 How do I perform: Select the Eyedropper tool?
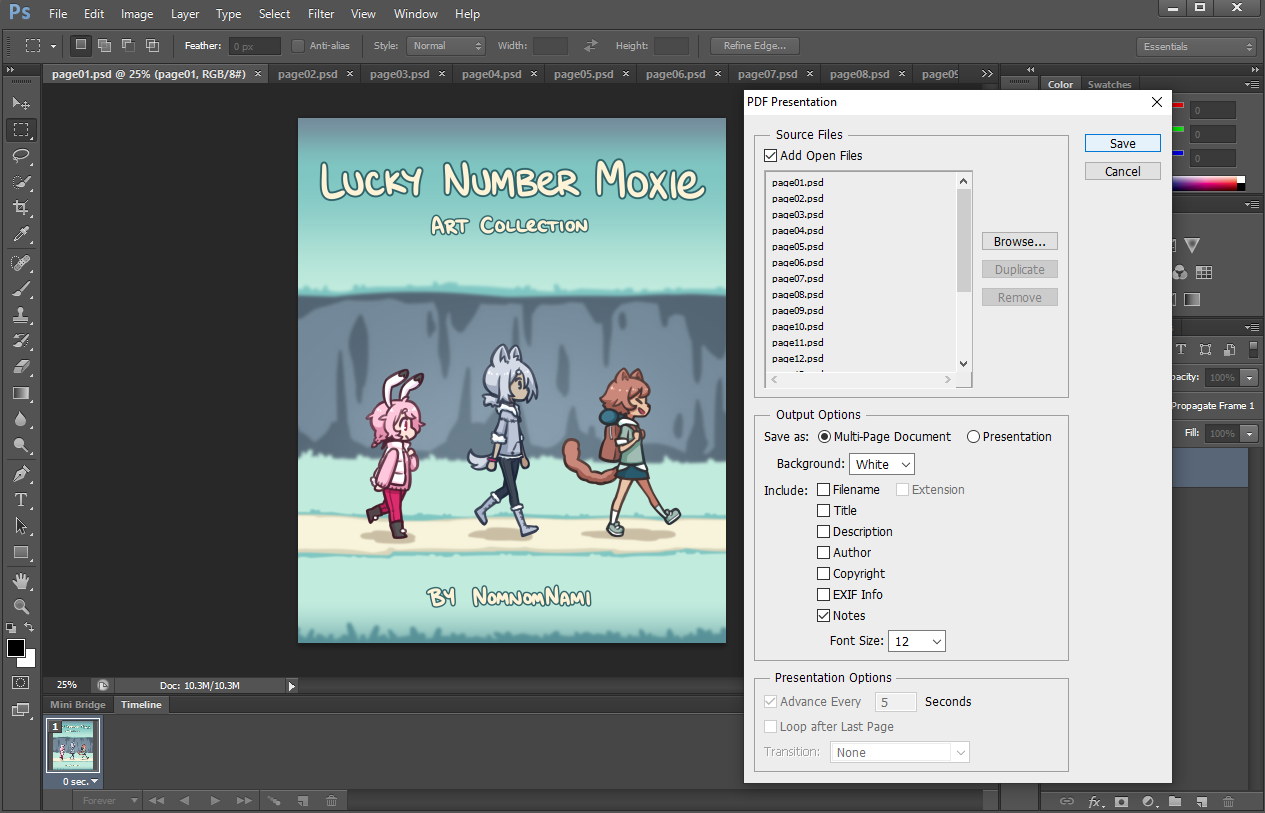click(21, 234)
